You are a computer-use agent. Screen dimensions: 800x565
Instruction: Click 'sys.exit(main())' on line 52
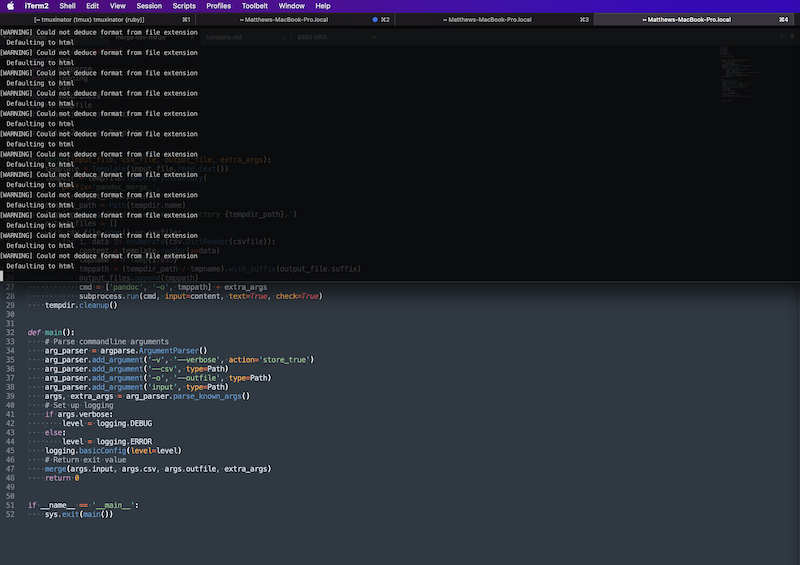coord(79,514)
